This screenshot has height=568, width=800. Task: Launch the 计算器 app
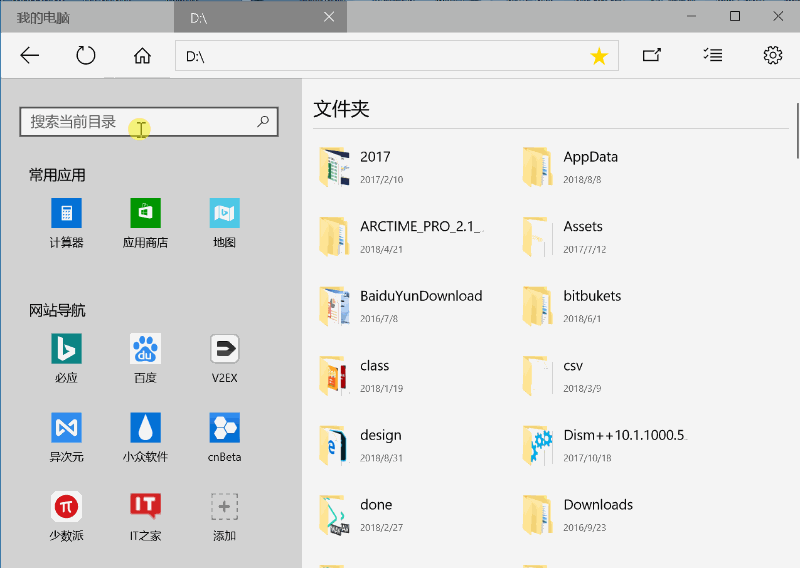pos(66,223)
